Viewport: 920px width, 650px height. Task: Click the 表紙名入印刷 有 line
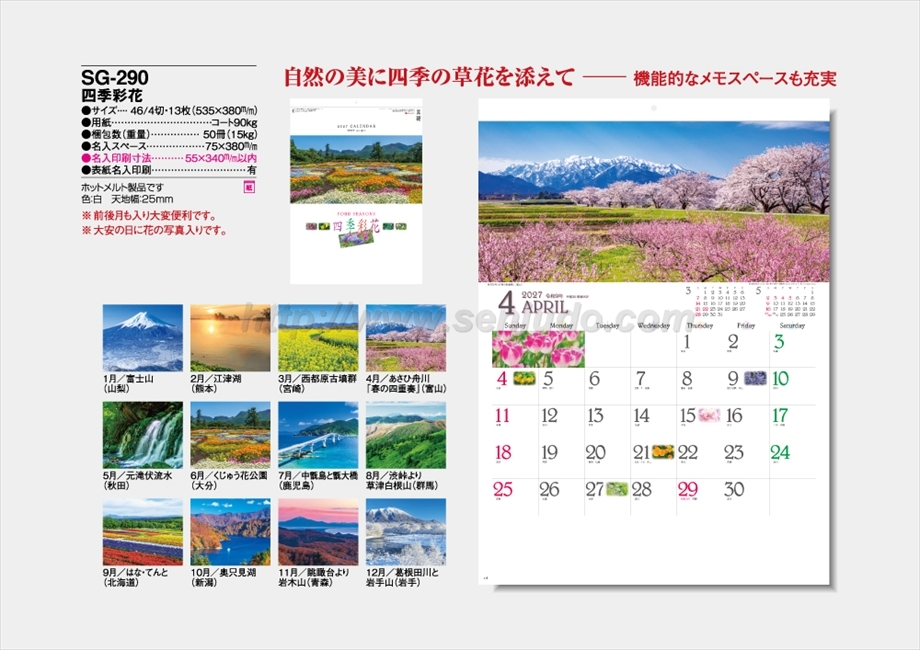point(170,170)
